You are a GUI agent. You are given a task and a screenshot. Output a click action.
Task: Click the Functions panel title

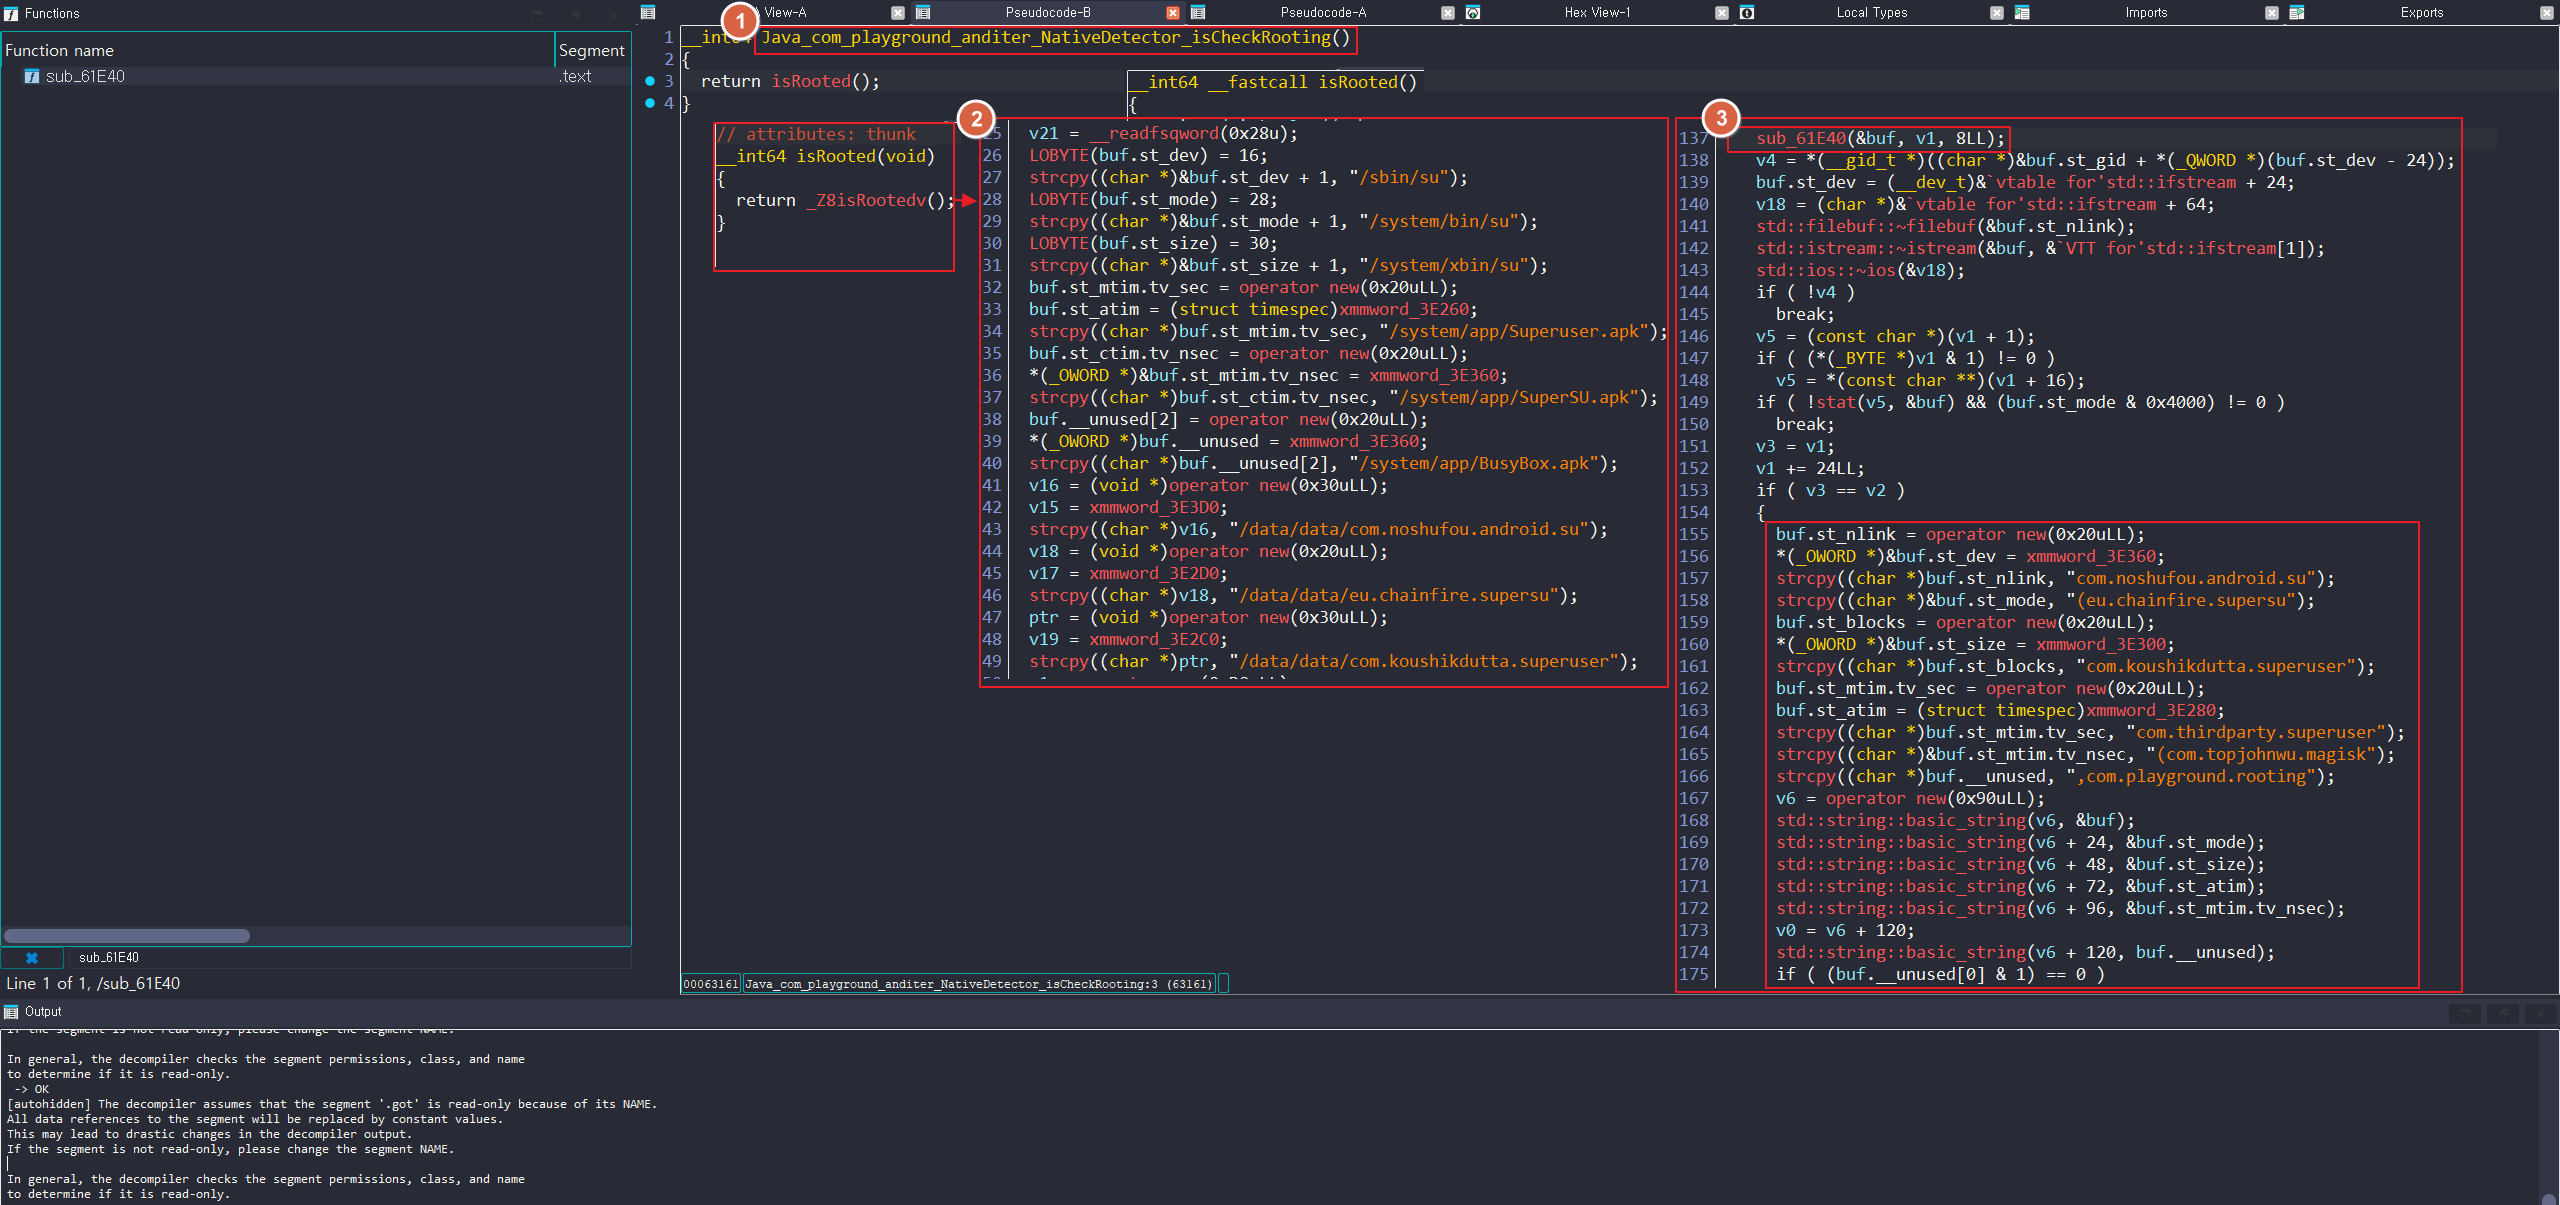52,13
